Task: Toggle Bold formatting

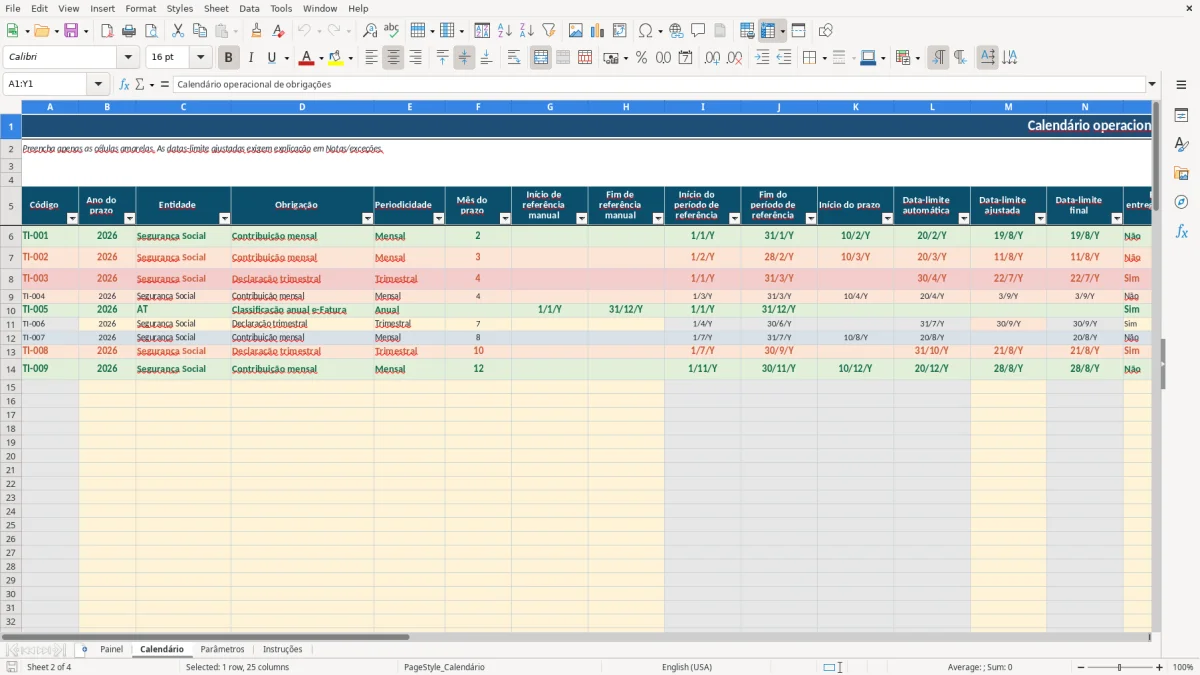Action: pyautogui.click(x=229, y=58)
